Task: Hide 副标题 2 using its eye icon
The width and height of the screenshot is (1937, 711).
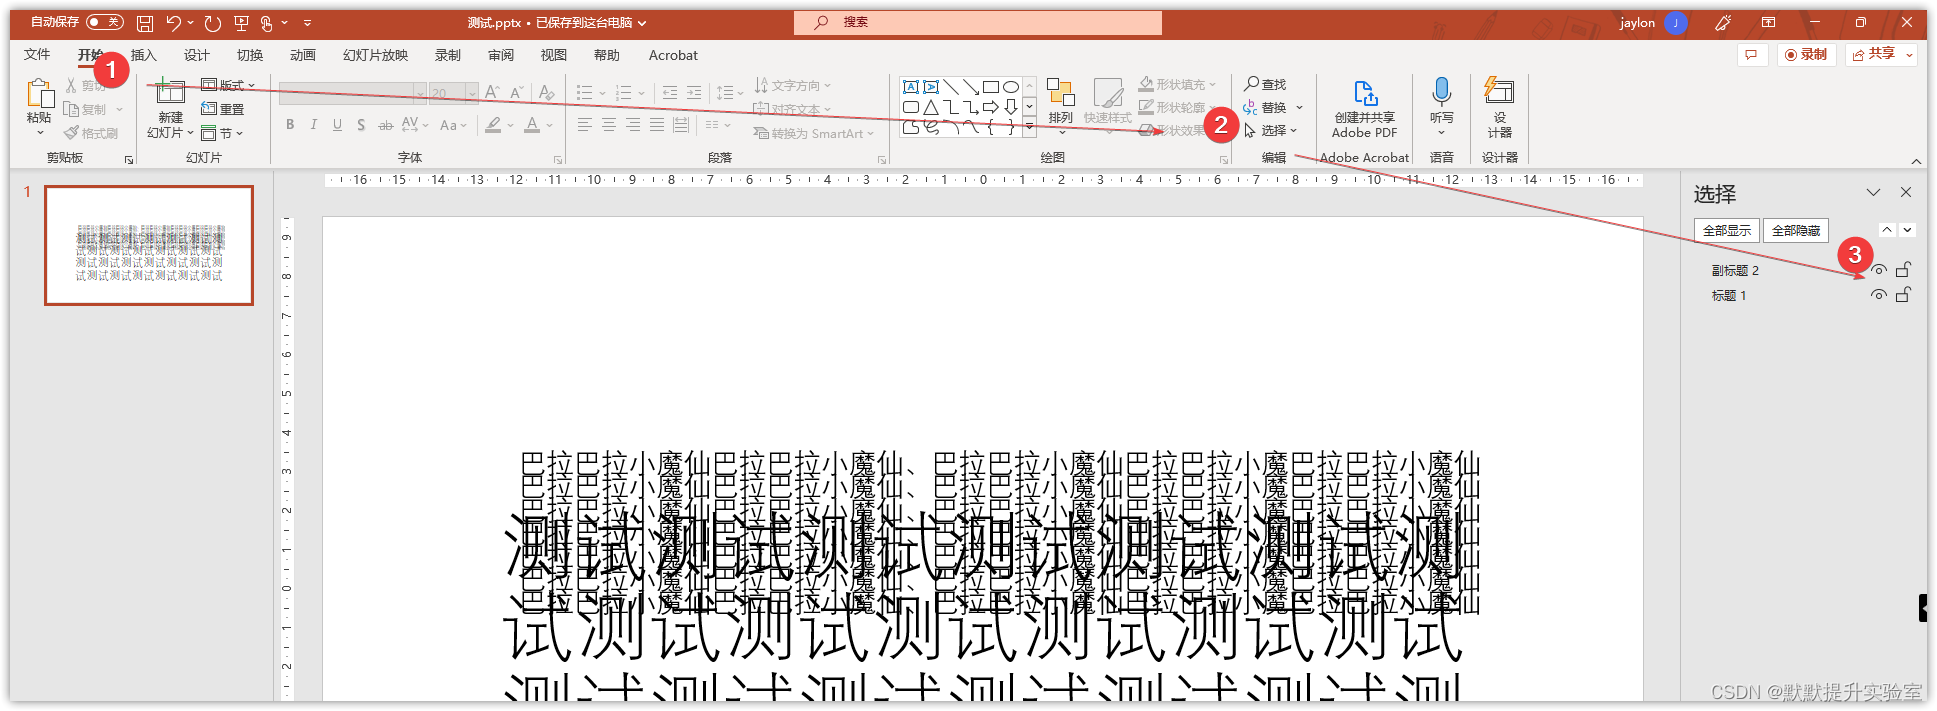Action: (x=1879, y=271)
